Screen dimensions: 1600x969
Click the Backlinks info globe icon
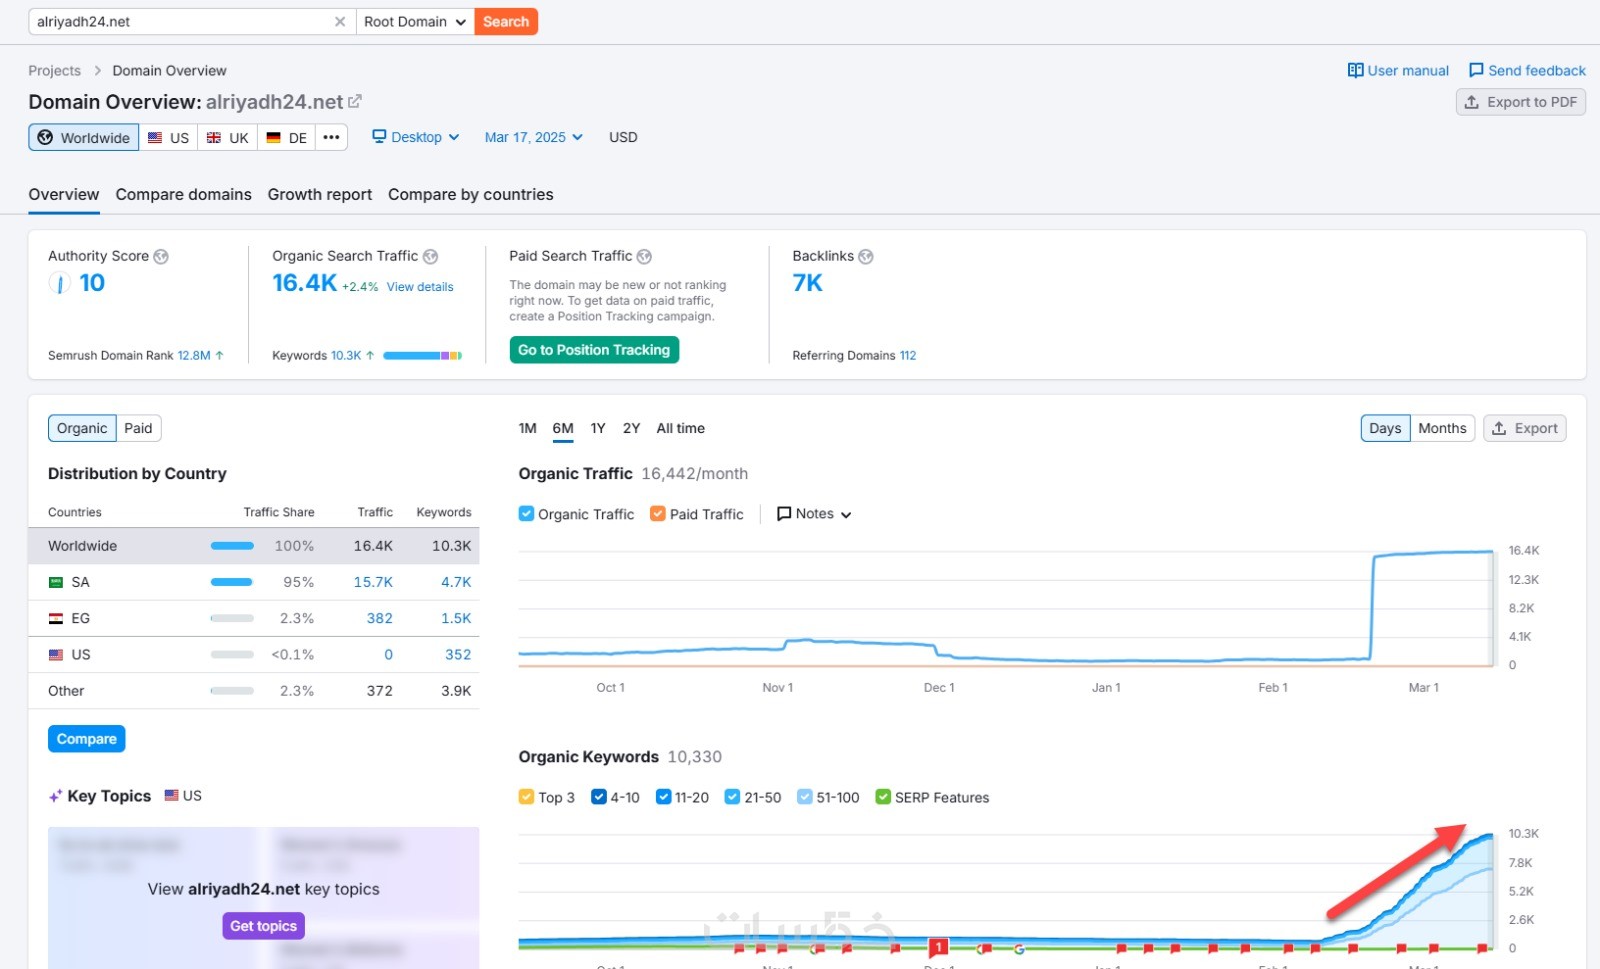click(866, 256)
